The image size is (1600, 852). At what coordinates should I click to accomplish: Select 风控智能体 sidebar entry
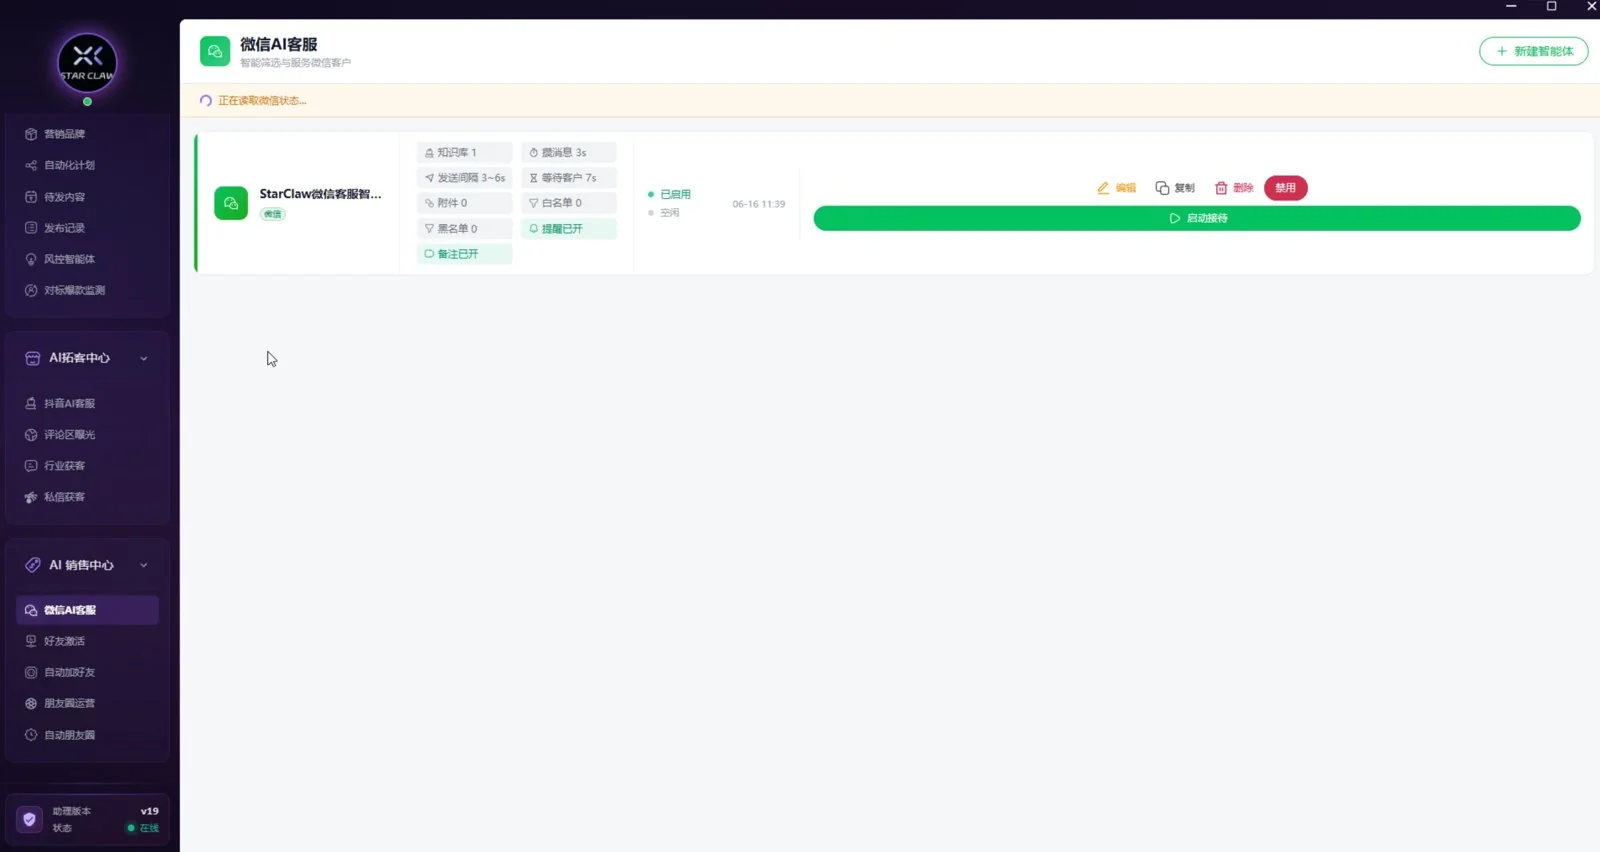pos(87,259)
